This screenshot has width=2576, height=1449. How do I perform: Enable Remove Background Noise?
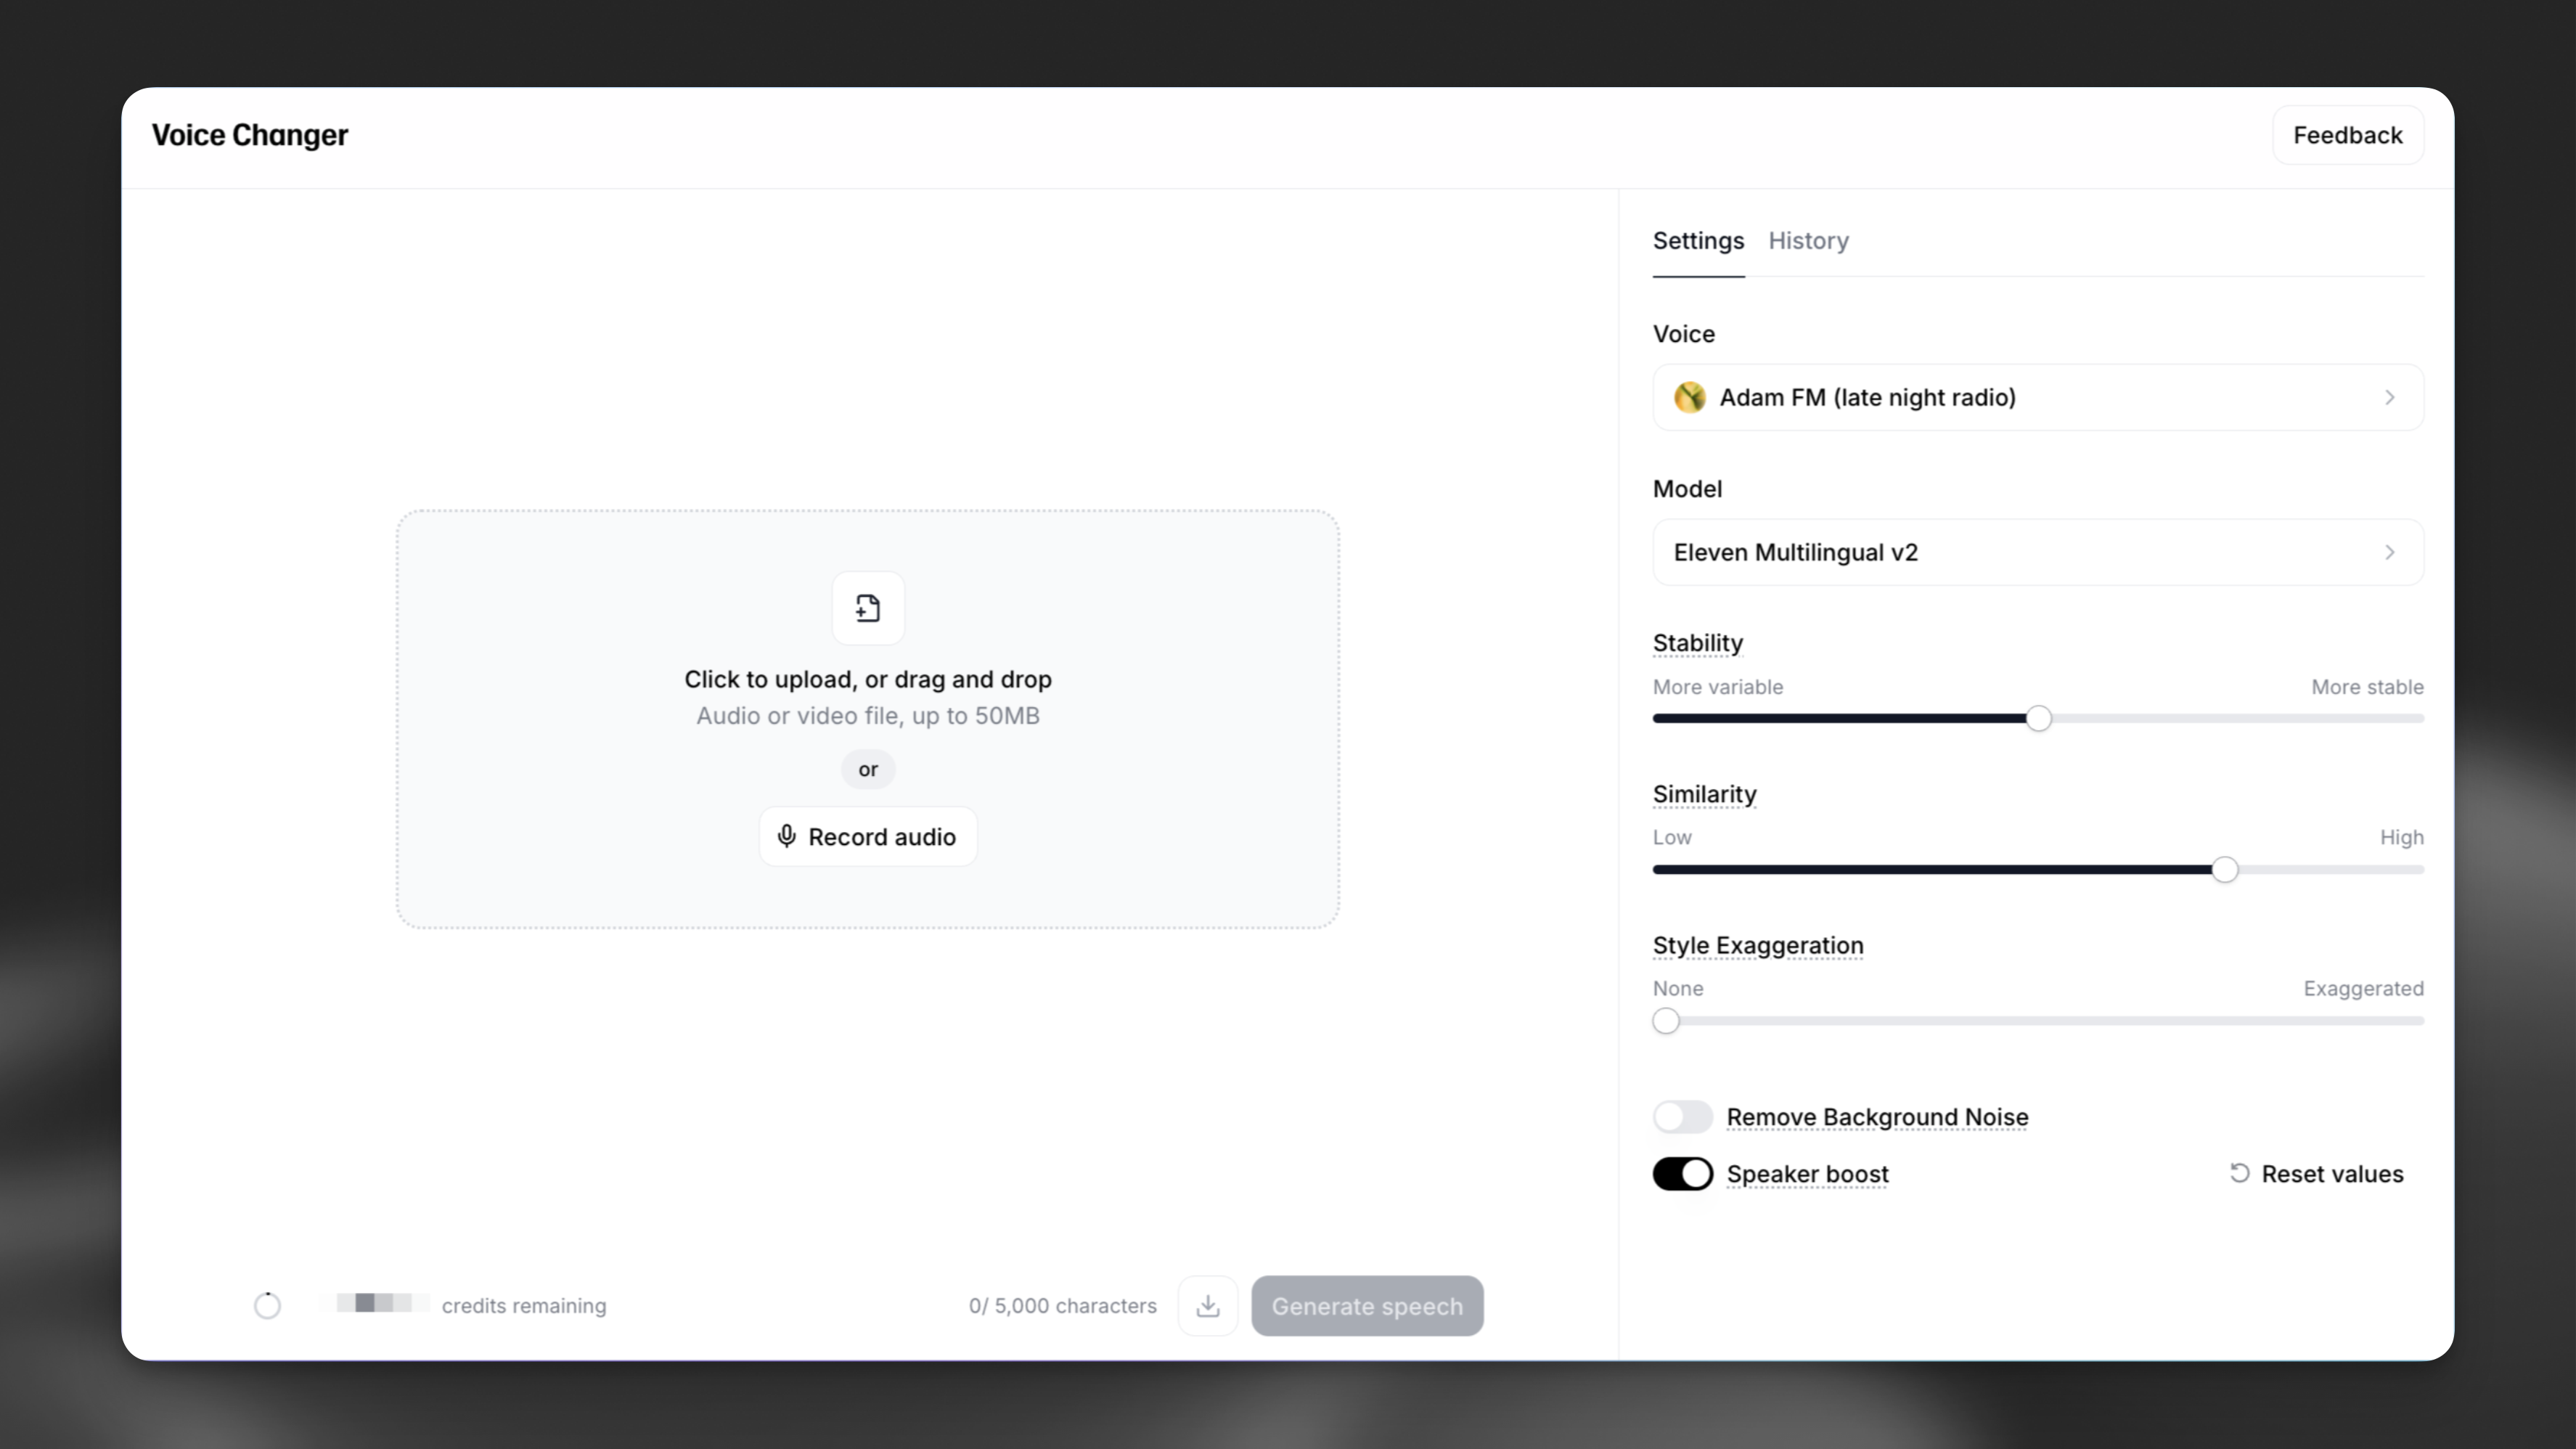pos(1683,1116)
